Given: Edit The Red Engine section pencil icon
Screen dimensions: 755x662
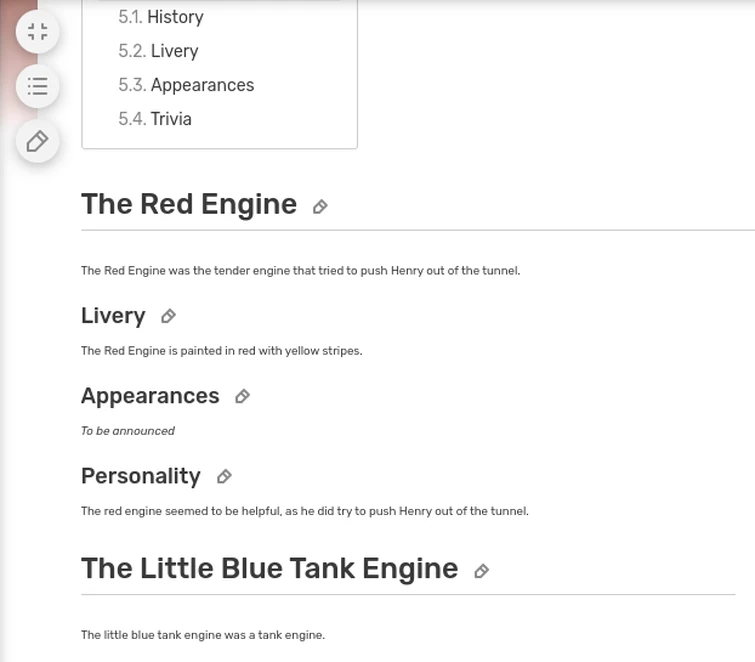Looking at the screenshot, I should click(x=320, y=207).
